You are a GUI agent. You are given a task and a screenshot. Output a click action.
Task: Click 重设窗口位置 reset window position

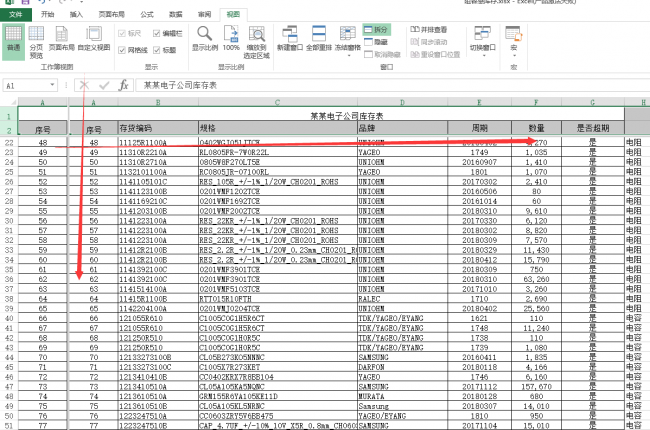coord(435,55)
